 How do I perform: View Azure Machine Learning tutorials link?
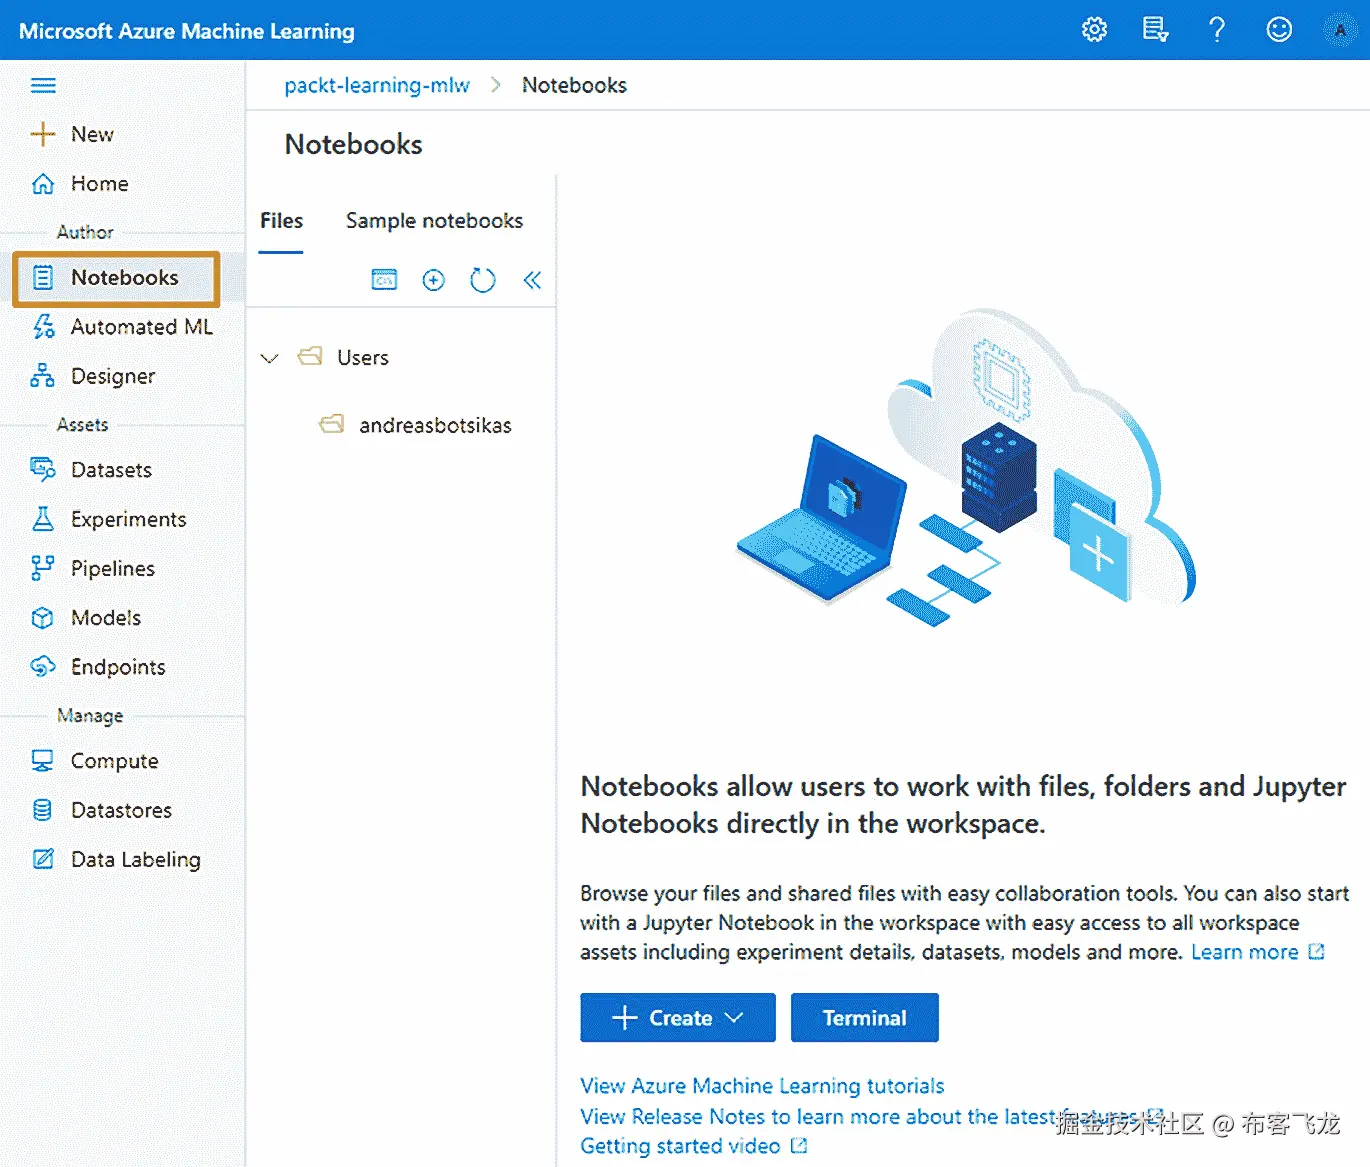762,1085
